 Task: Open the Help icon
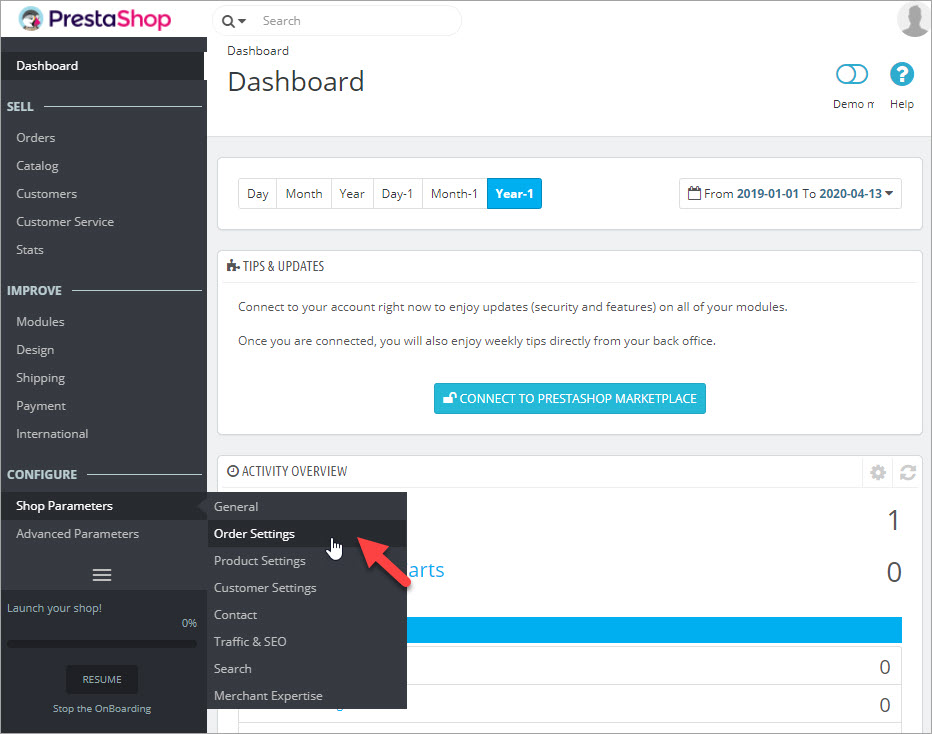(x=902, y=74)
